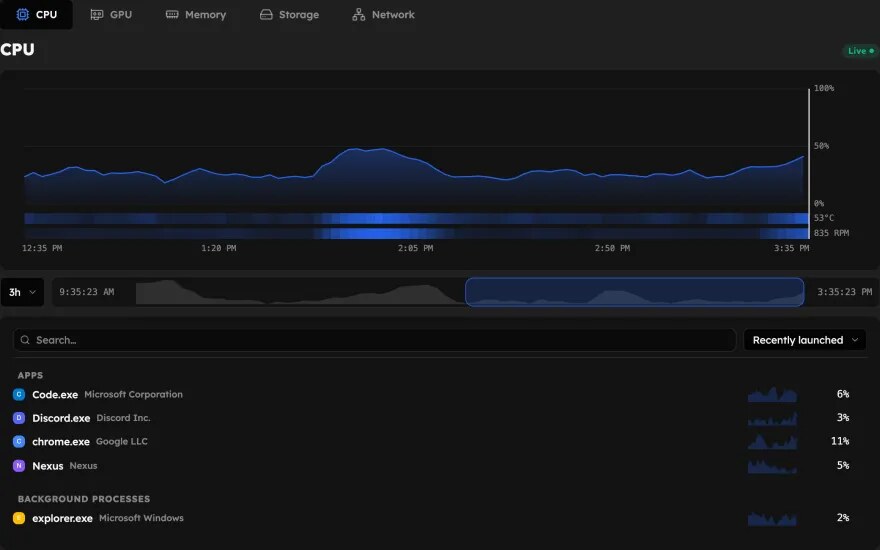The width and height of the screenshot is (880, 550).
Task: Click the Discord.exe usage sparkline
Action: point(772,418)
